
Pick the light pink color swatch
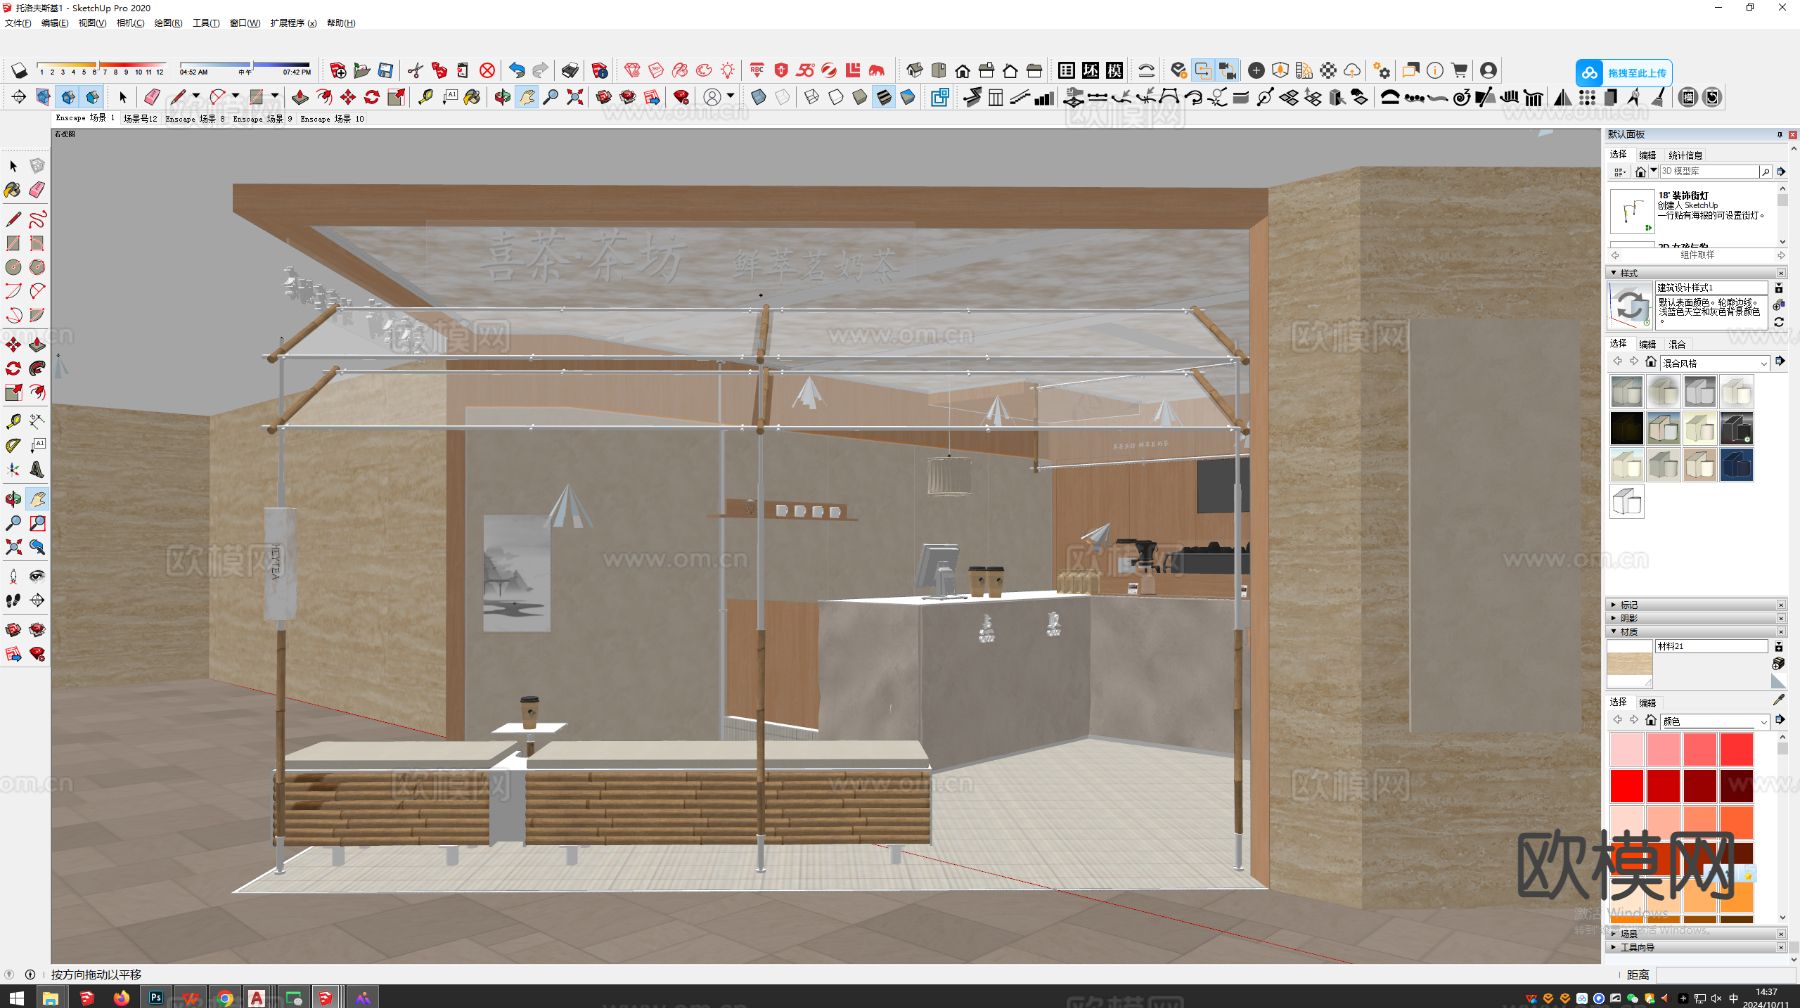(x=1627, y=749)
